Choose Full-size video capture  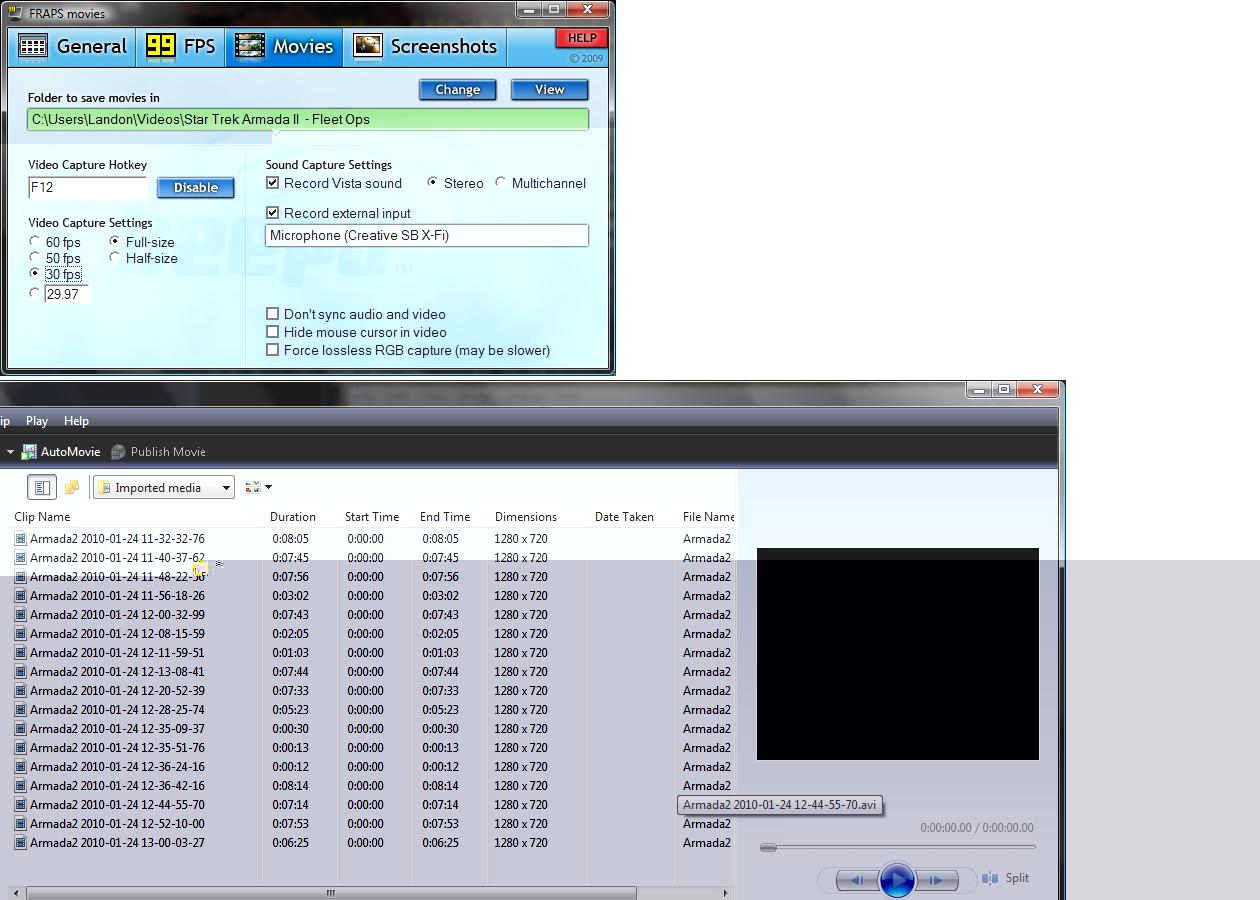tap(115, 242)
